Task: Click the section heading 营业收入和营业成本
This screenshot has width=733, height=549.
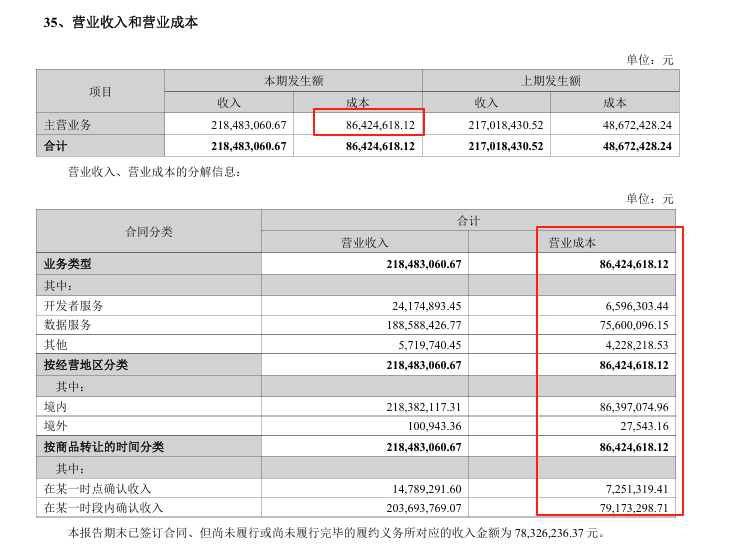Action: point(134,22)
